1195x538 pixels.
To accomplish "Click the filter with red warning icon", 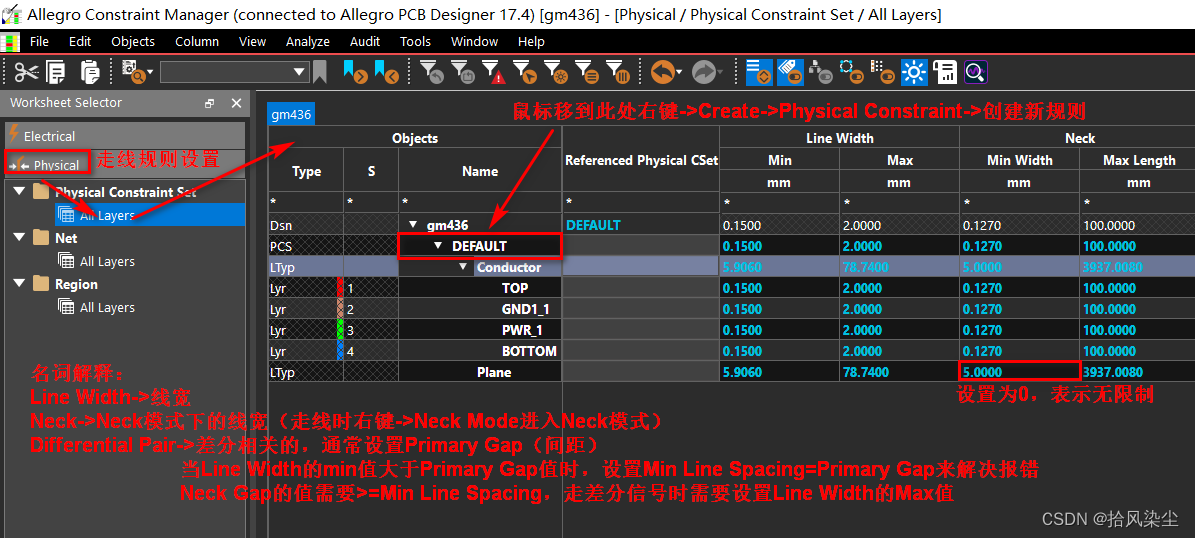I will tap(493, 72).
